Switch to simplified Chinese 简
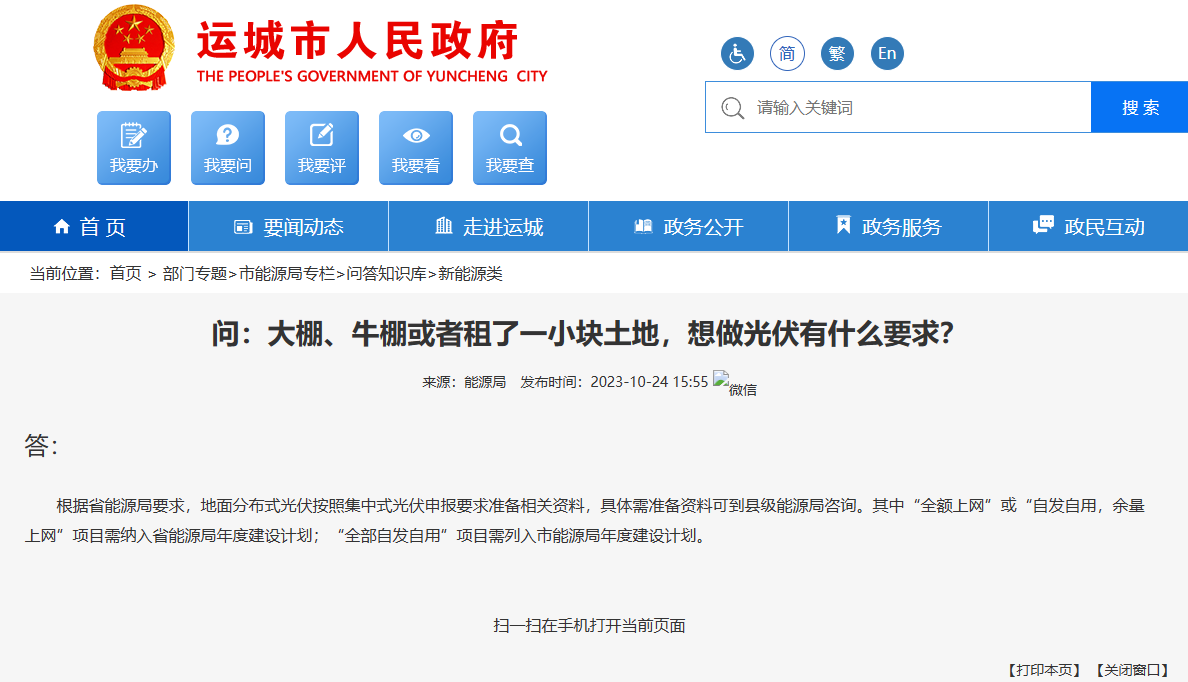The height and width of the screenshot is (682, 1188). coord(787,54)
